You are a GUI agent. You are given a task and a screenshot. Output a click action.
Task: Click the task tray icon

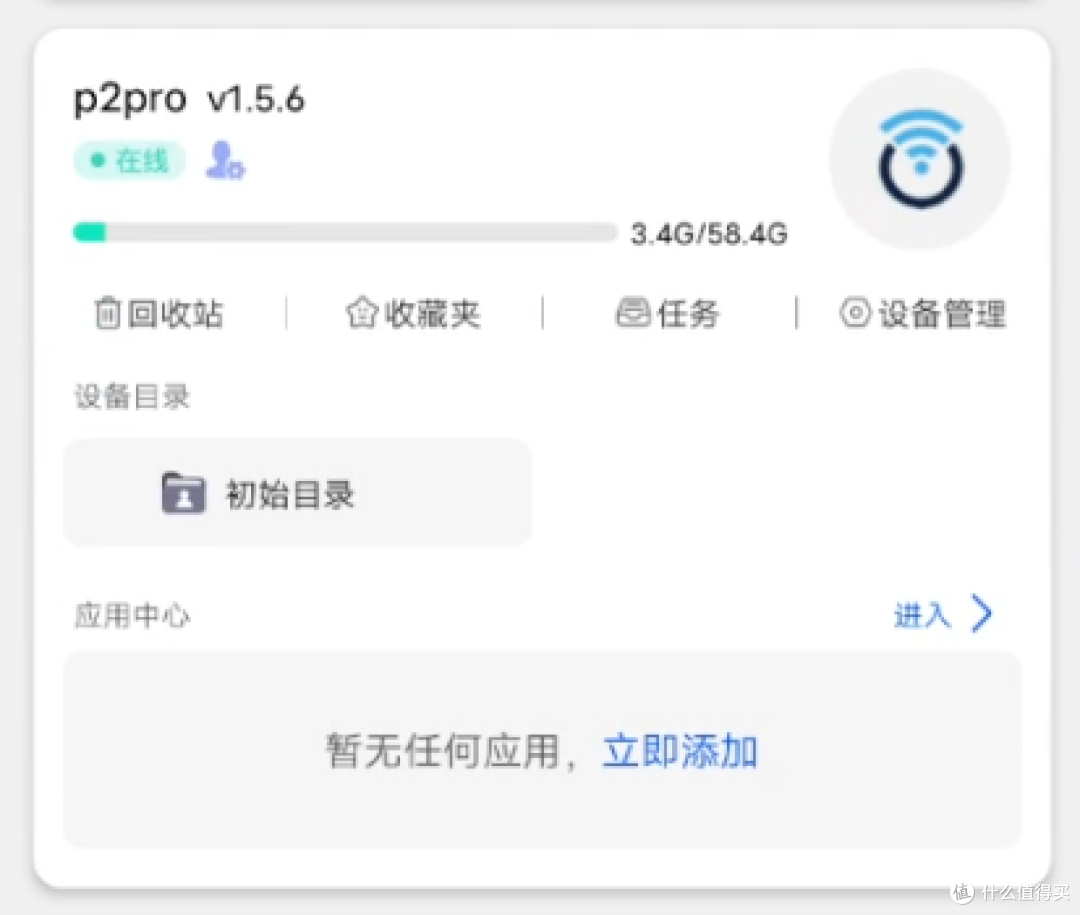click(x=633, y=312)
